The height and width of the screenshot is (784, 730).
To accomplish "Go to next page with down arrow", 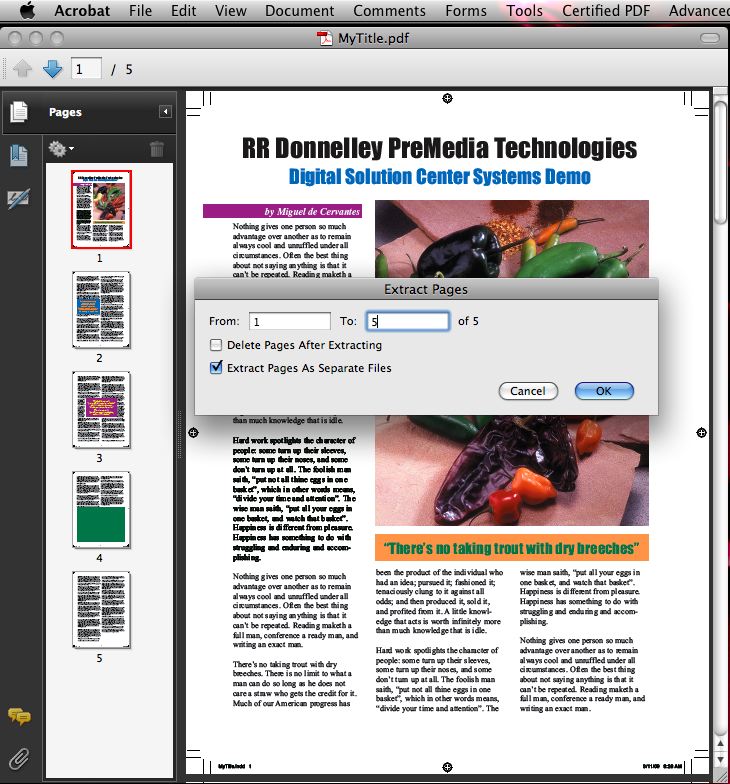I will 52,69.
